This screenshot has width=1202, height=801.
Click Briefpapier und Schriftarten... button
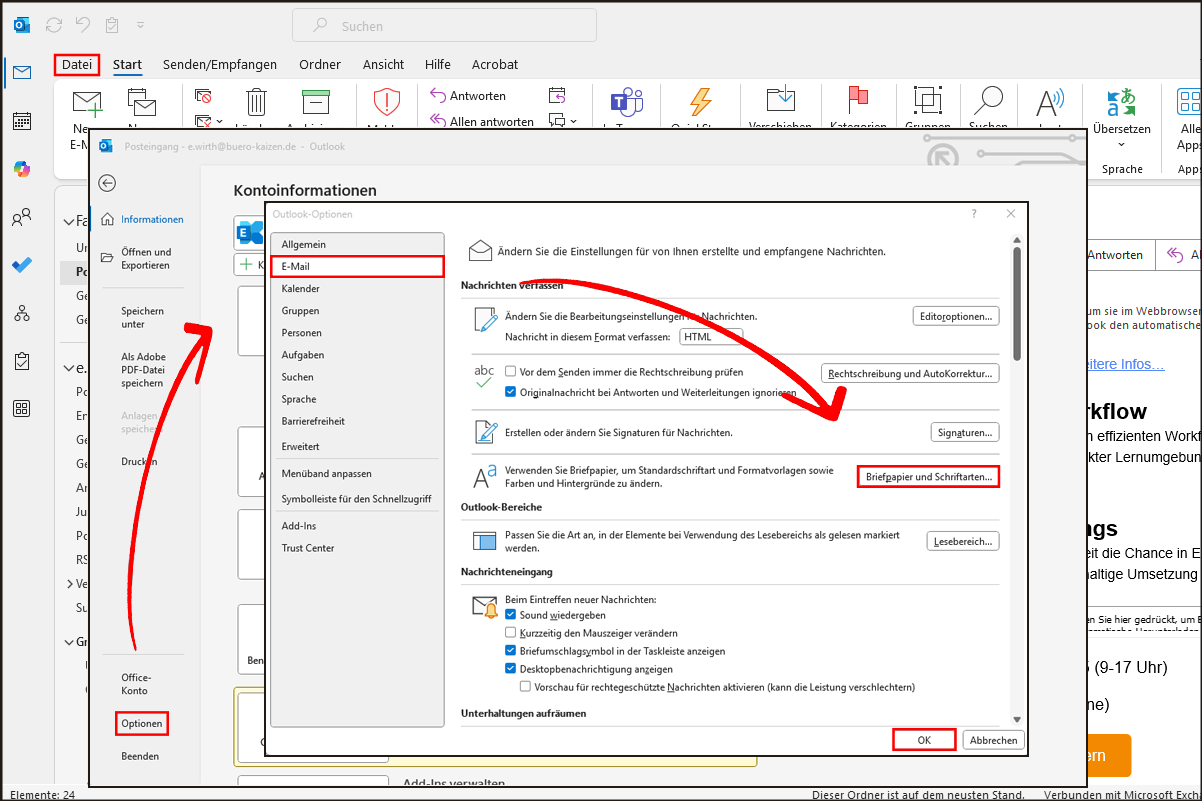tap(929, 477)
